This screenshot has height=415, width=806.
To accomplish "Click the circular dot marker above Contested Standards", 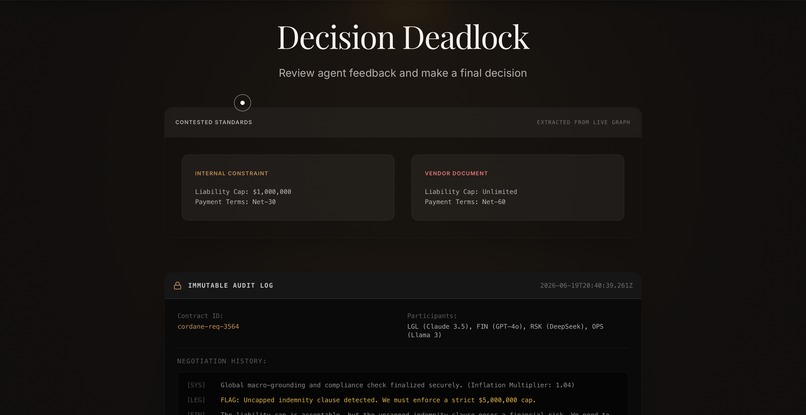I will pos(243,103).
